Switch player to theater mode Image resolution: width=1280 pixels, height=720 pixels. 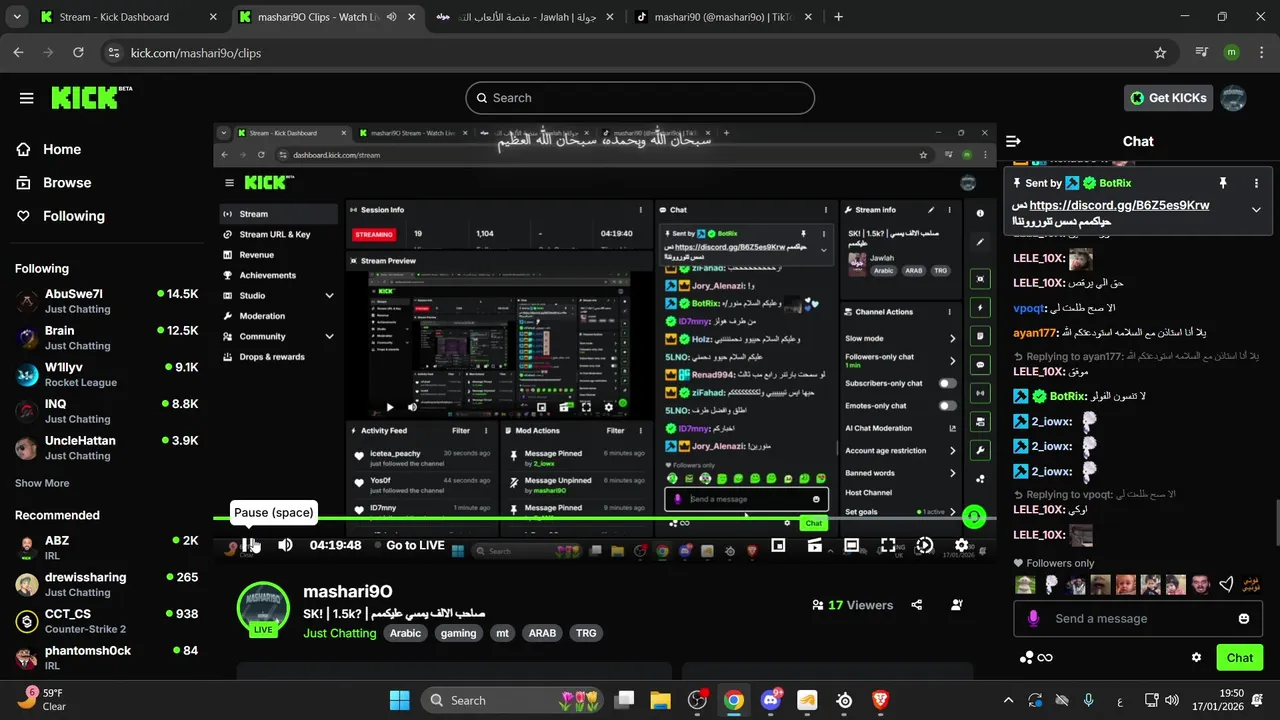(x=851, y=545)
